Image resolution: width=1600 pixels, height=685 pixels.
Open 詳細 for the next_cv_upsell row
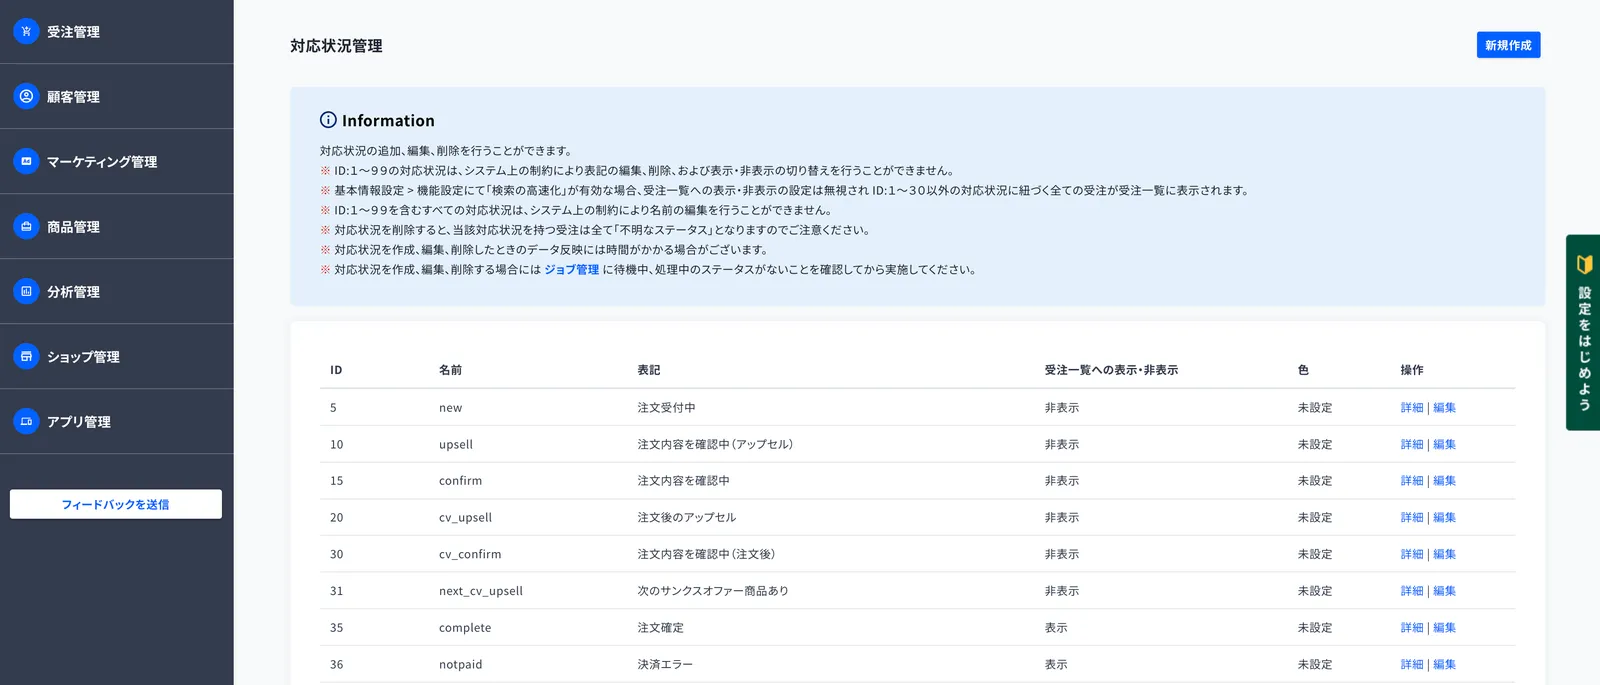1412,591
